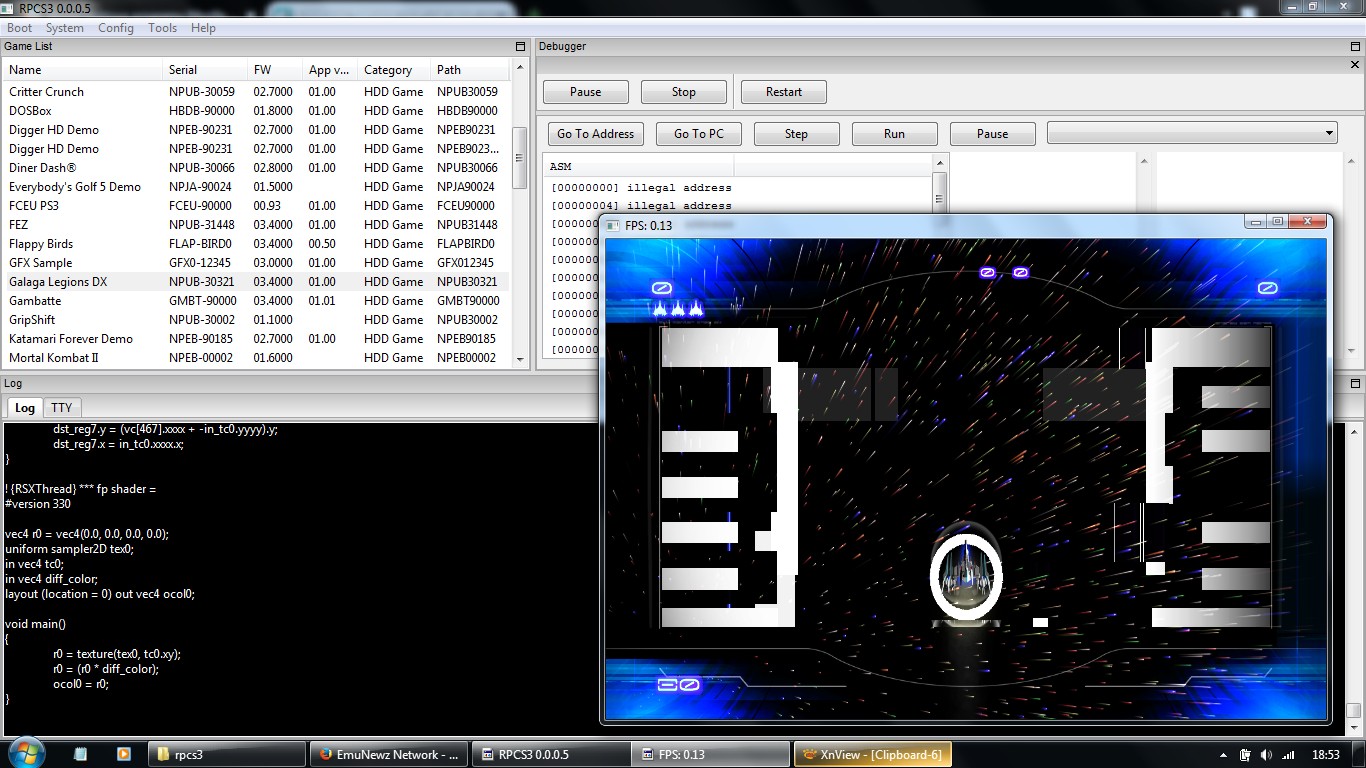
Task: Open the Debugger thread dropdown
Action: click(x=1192, y=133)
